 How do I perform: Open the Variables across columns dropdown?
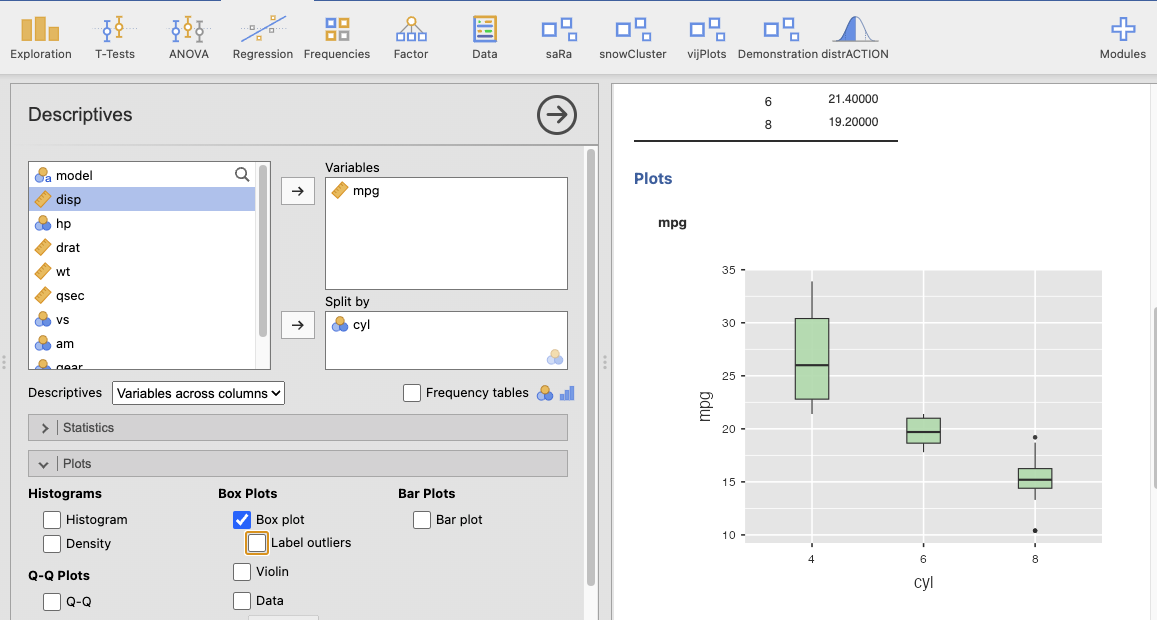click(x=198, y=393)
